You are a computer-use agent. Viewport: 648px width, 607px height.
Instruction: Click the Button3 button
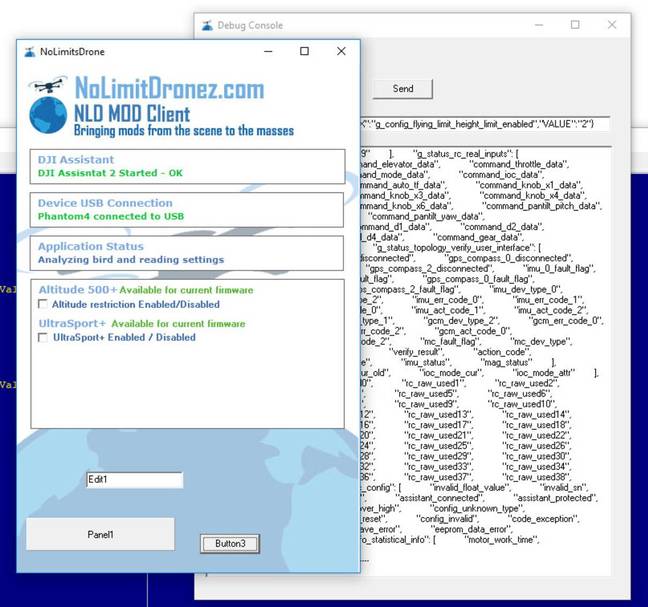coord(230,543)
